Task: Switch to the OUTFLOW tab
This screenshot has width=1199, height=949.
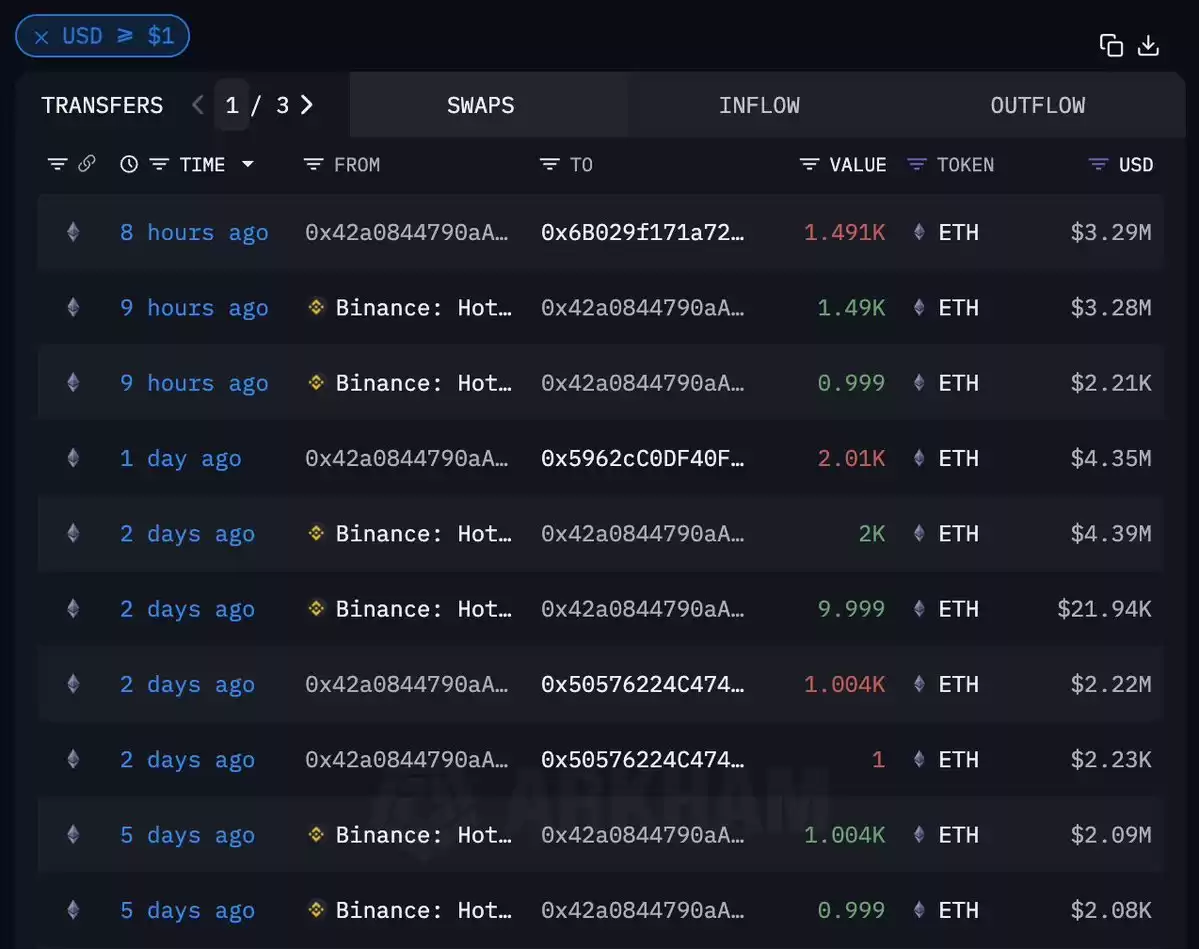Action: tap(1038, 105)
